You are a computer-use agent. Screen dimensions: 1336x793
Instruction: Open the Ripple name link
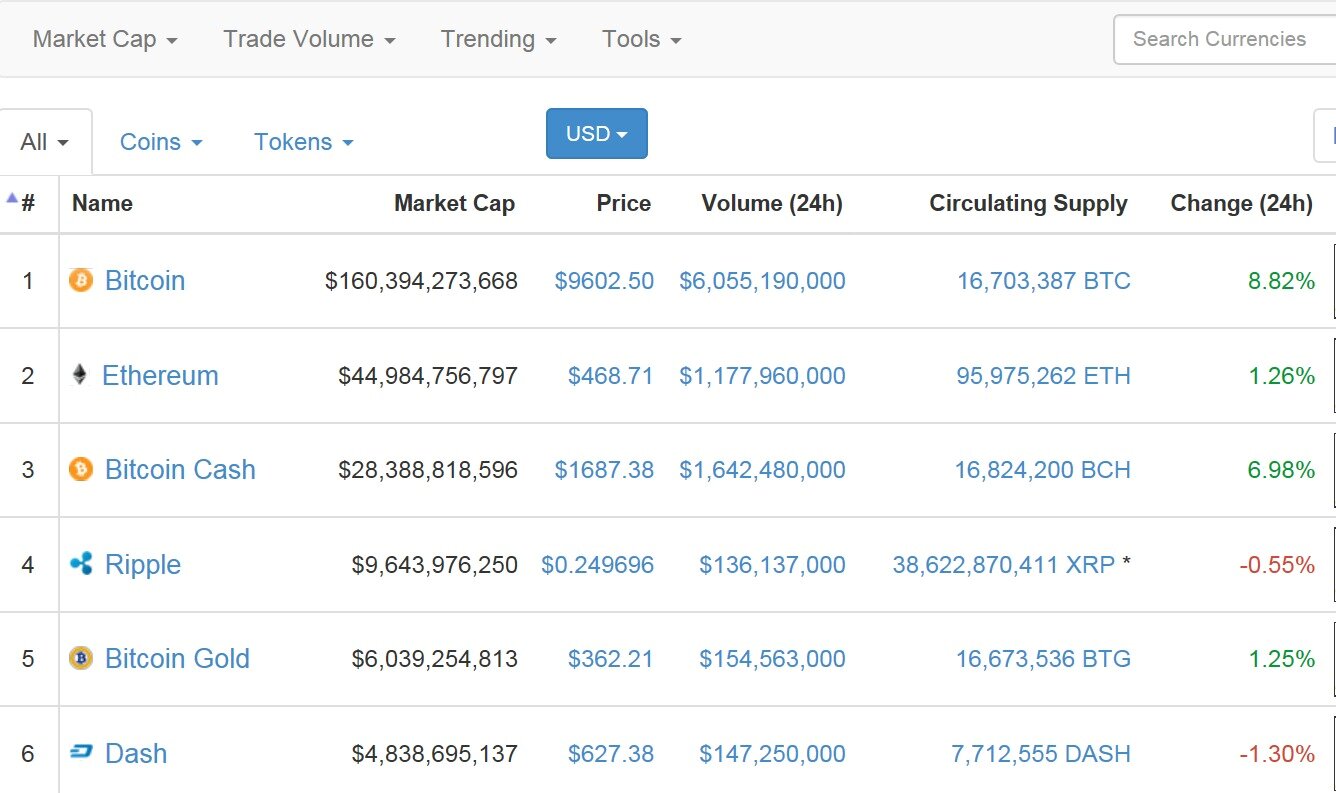[x=143, y=564]
